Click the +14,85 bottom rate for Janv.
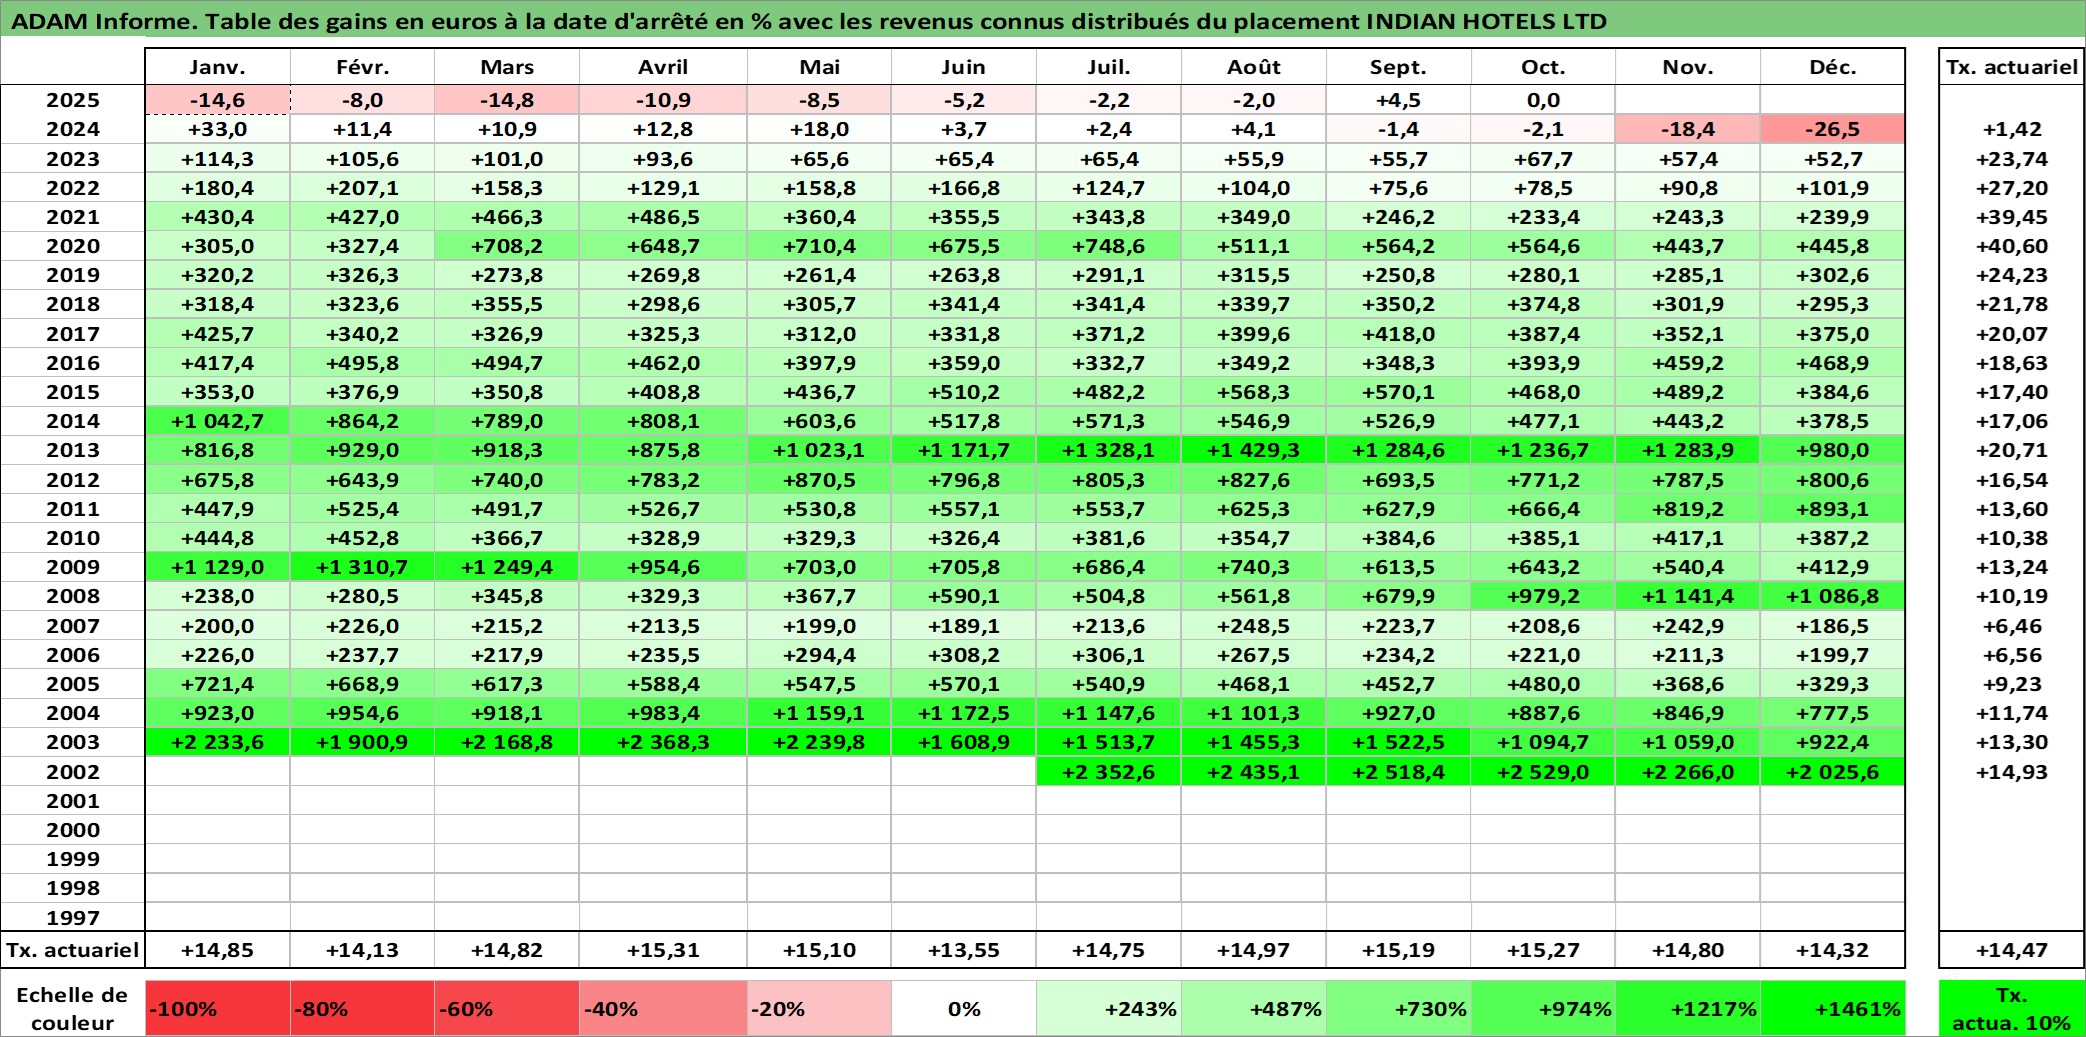Screen dimensions: 2086x1037 217,950
